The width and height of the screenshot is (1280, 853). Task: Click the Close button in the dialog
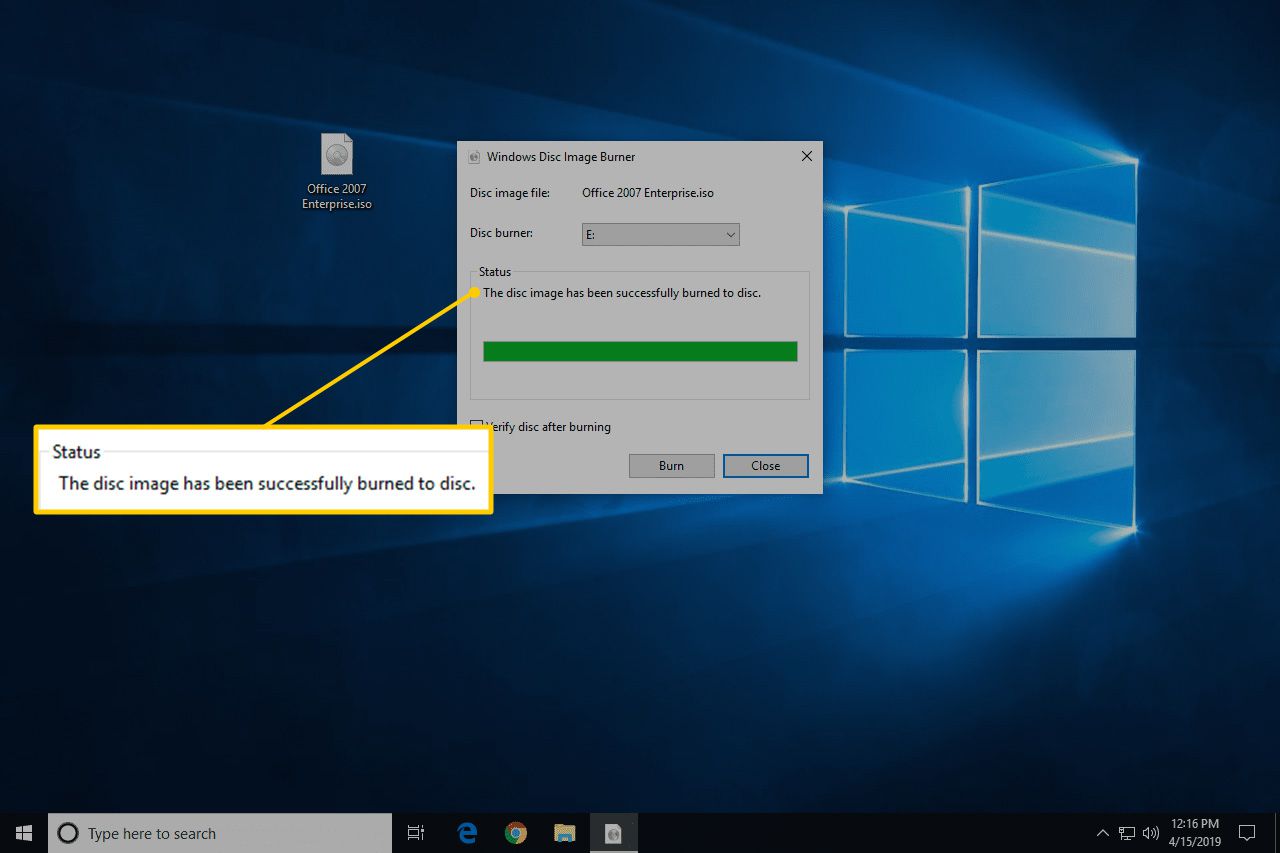pos(766,466)
